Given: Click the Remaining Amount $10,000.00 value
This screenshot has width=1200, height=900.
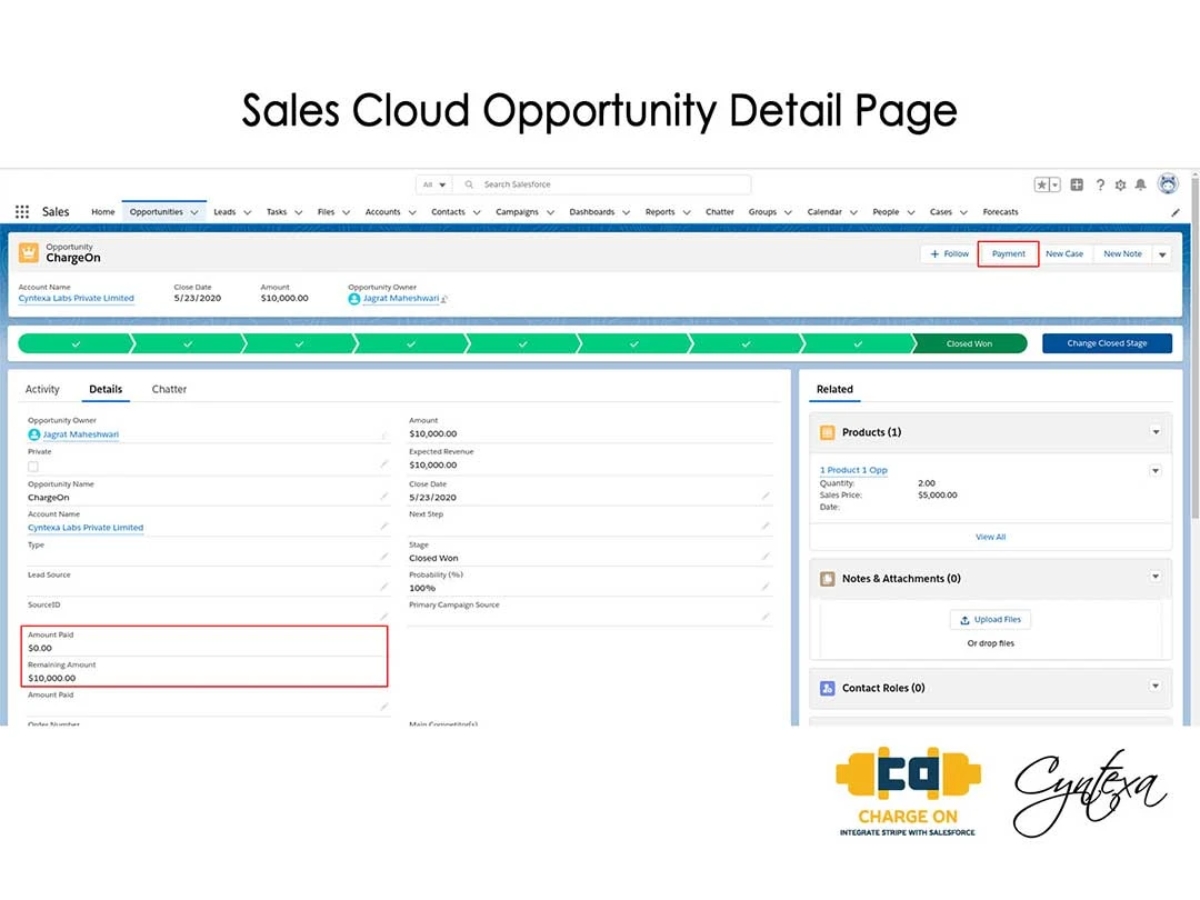Looking at the screenshot, I should pos(52,678).
